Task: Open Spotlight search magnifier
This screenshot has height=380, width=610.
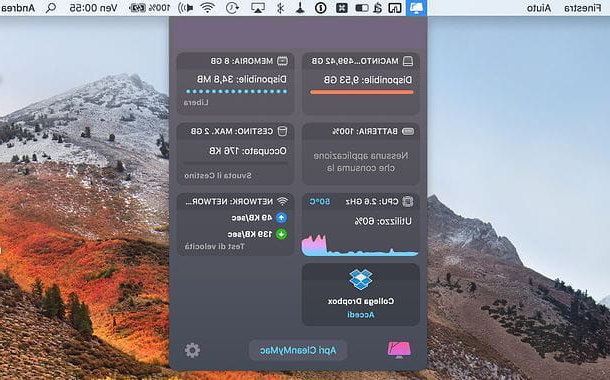Action: [x=51, y=8]
